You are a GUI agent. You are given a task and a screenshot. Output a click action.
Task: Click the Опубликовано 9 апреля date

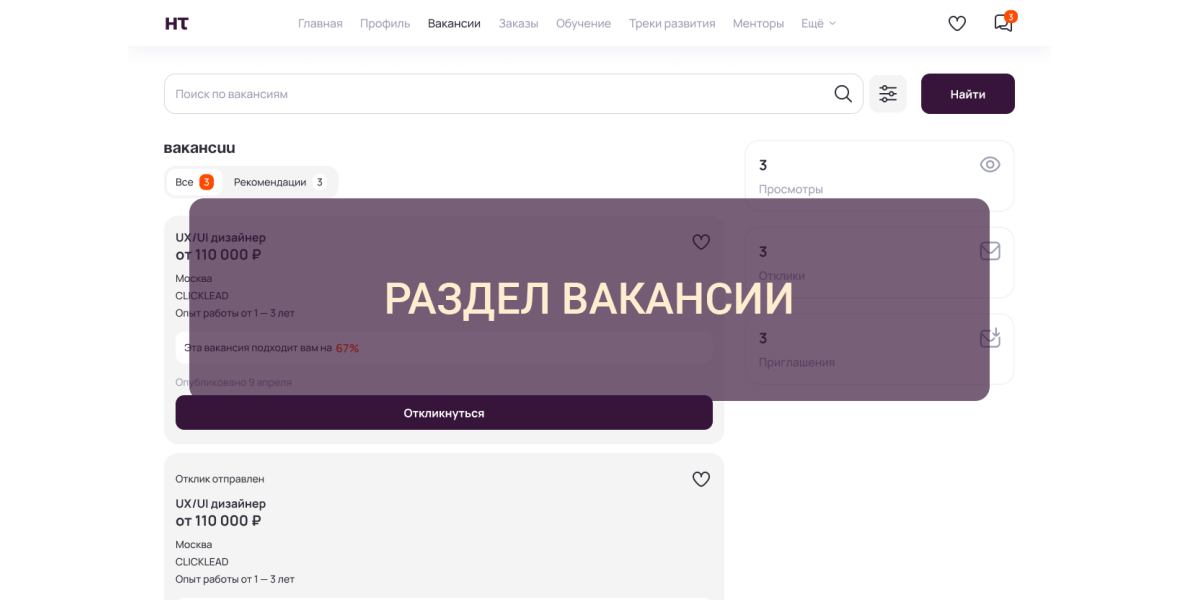coord(233,382)
